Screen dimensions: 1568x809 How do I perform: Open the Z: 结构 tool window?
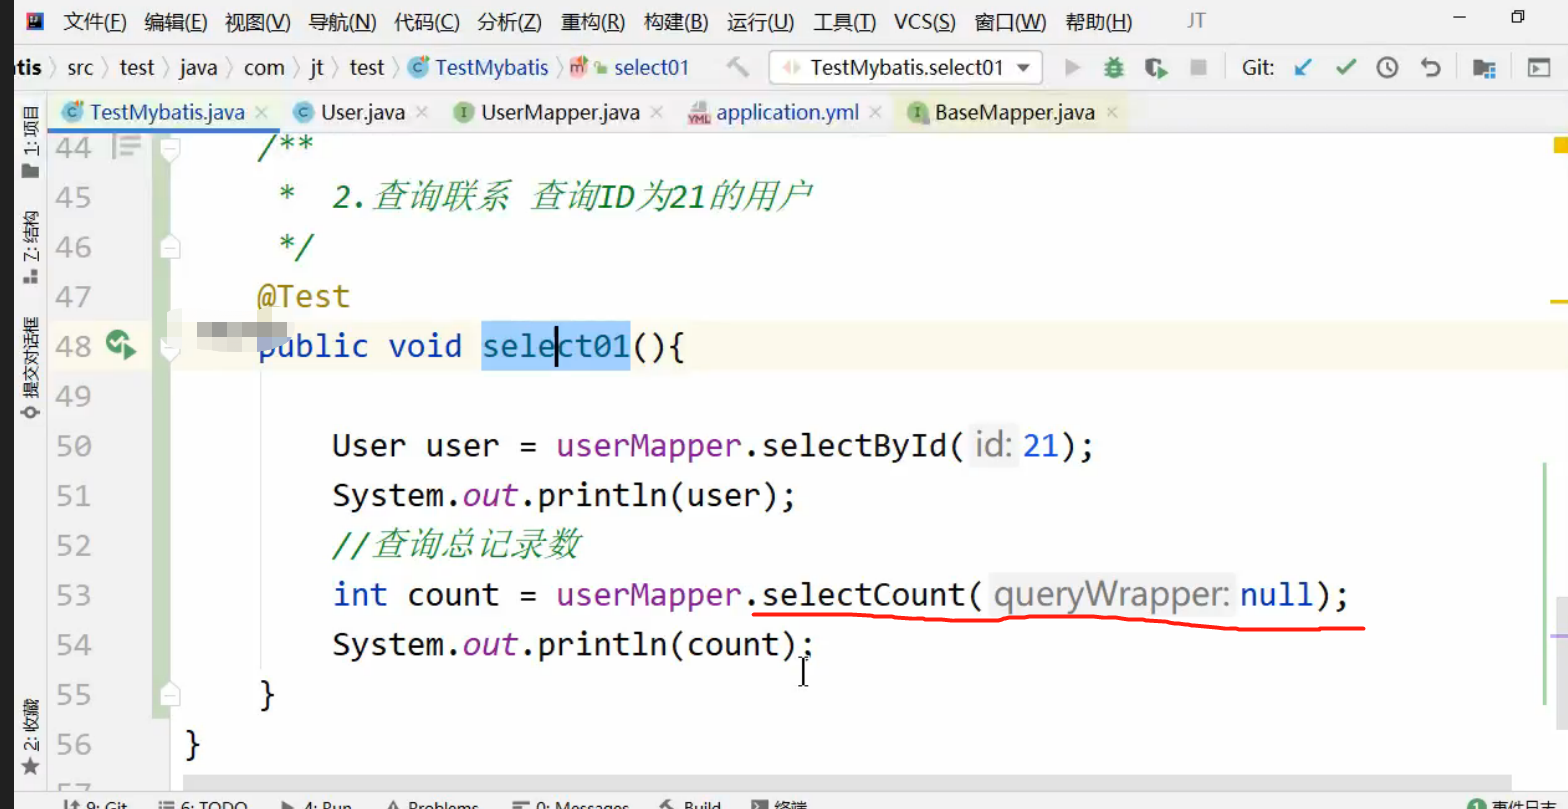(31, 247)
